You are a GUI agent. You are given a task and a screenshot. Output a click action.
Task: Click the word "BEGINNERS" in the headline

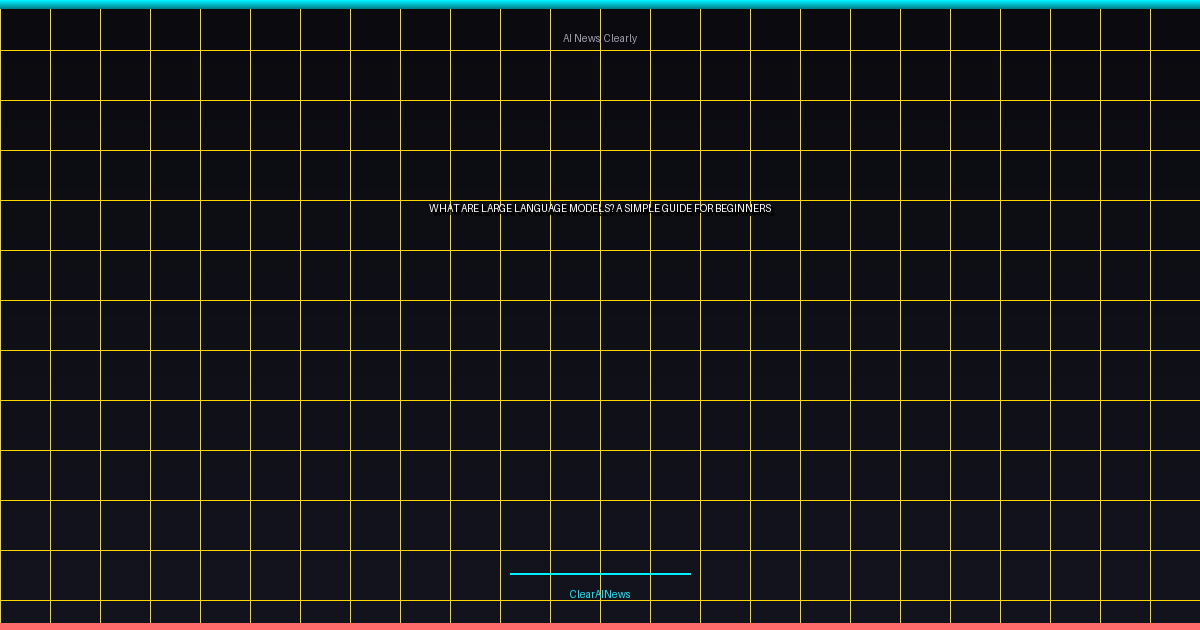coord(743,209)
